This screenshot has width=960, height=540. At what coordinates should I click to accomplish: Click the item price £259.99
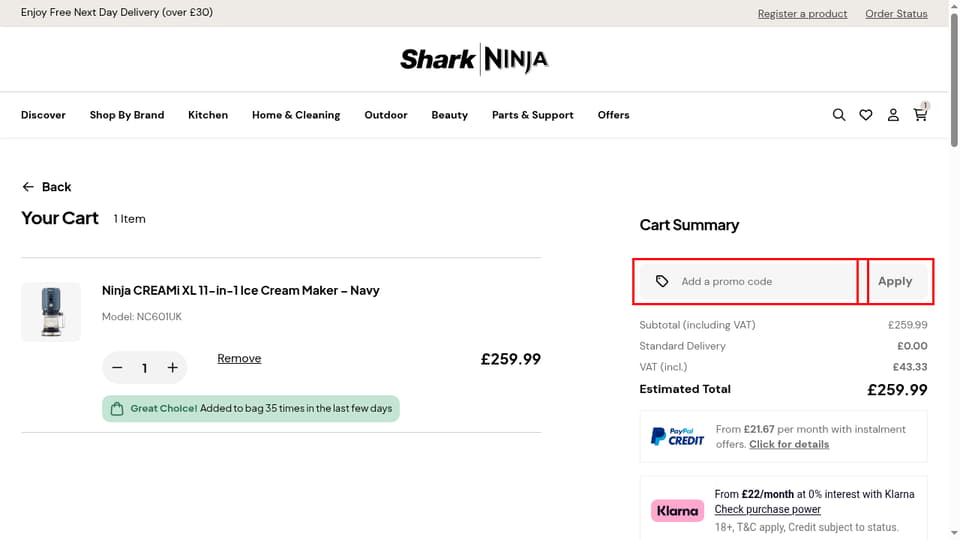click(511, 359)
